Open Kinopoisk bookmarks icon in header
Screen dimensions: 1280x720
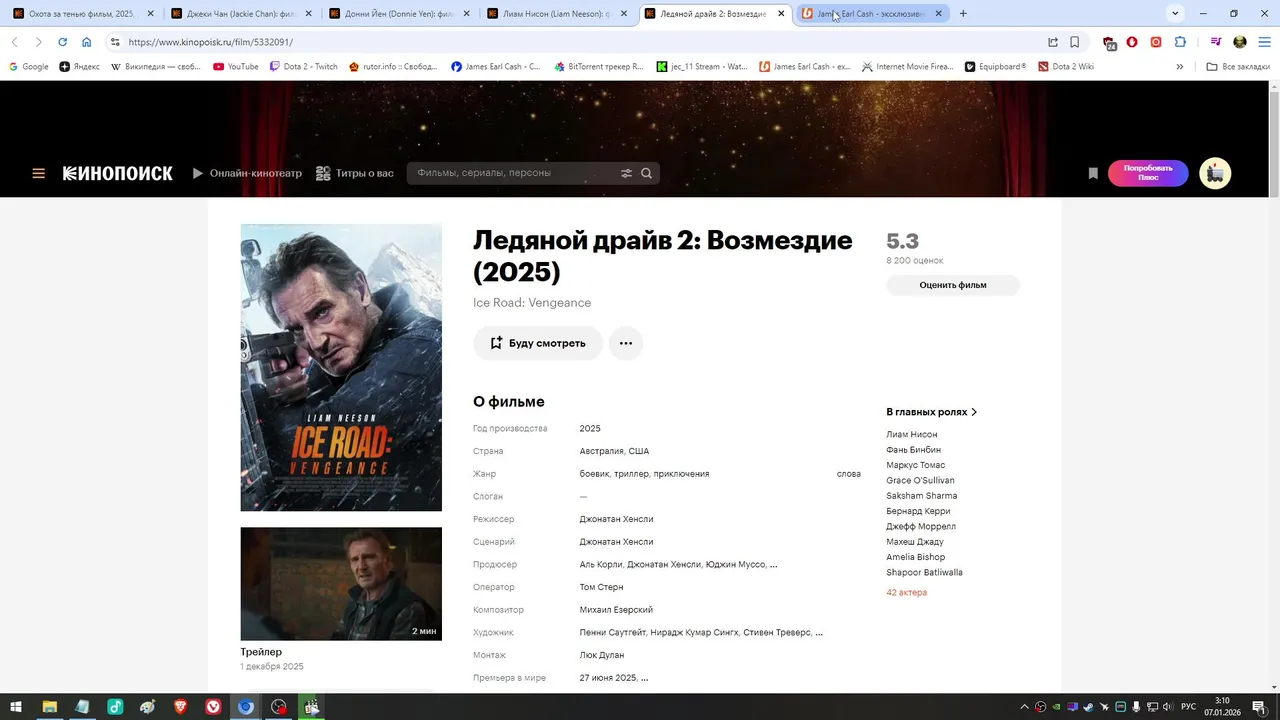coord(1093,173)
